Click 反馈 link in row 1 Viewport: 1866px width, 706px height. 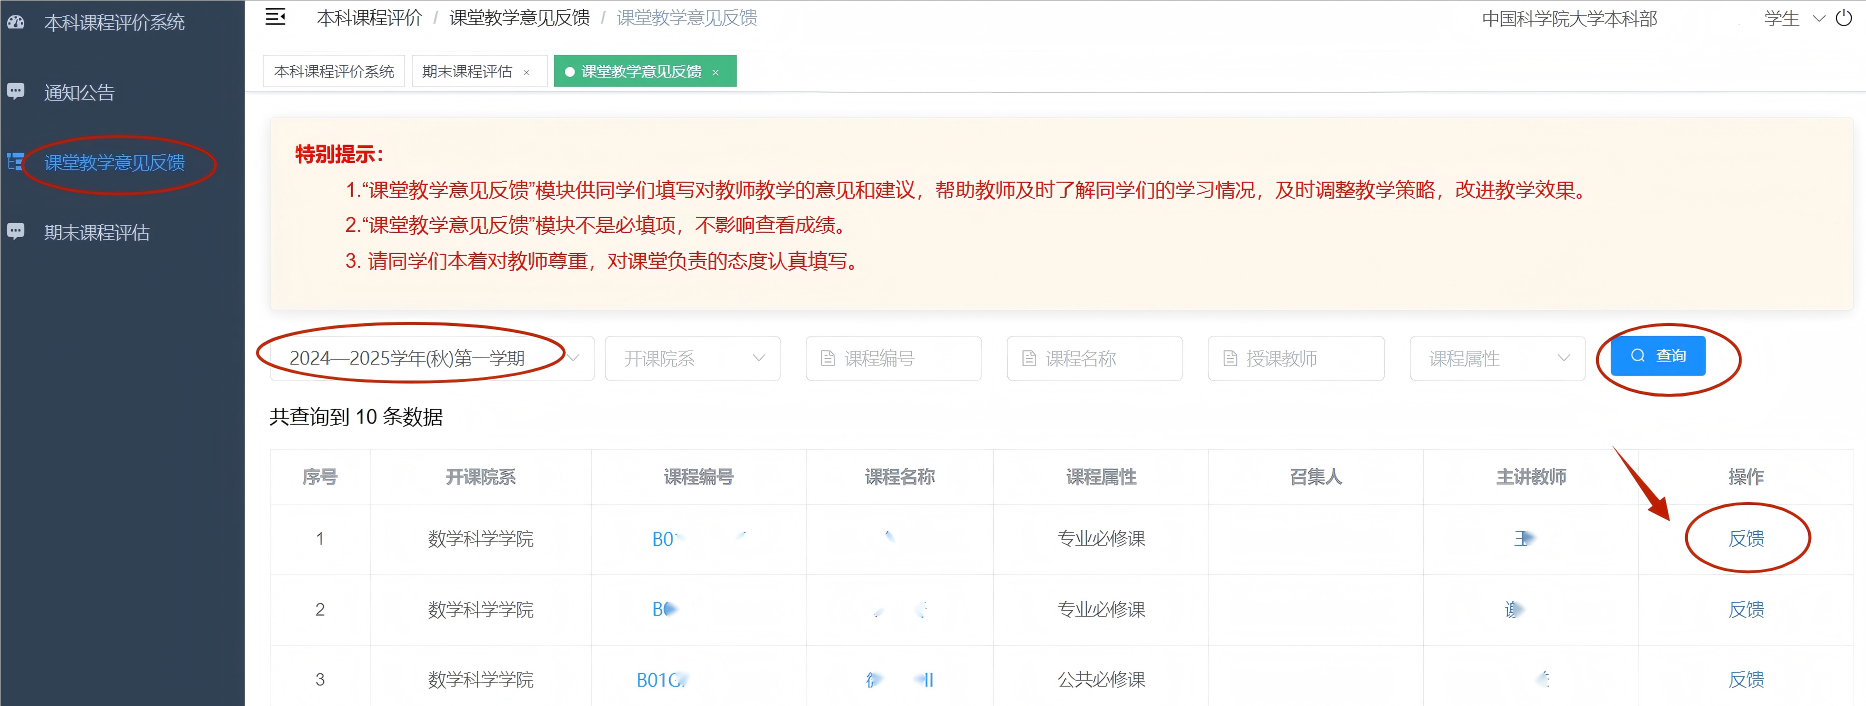tap(1746, 539)
